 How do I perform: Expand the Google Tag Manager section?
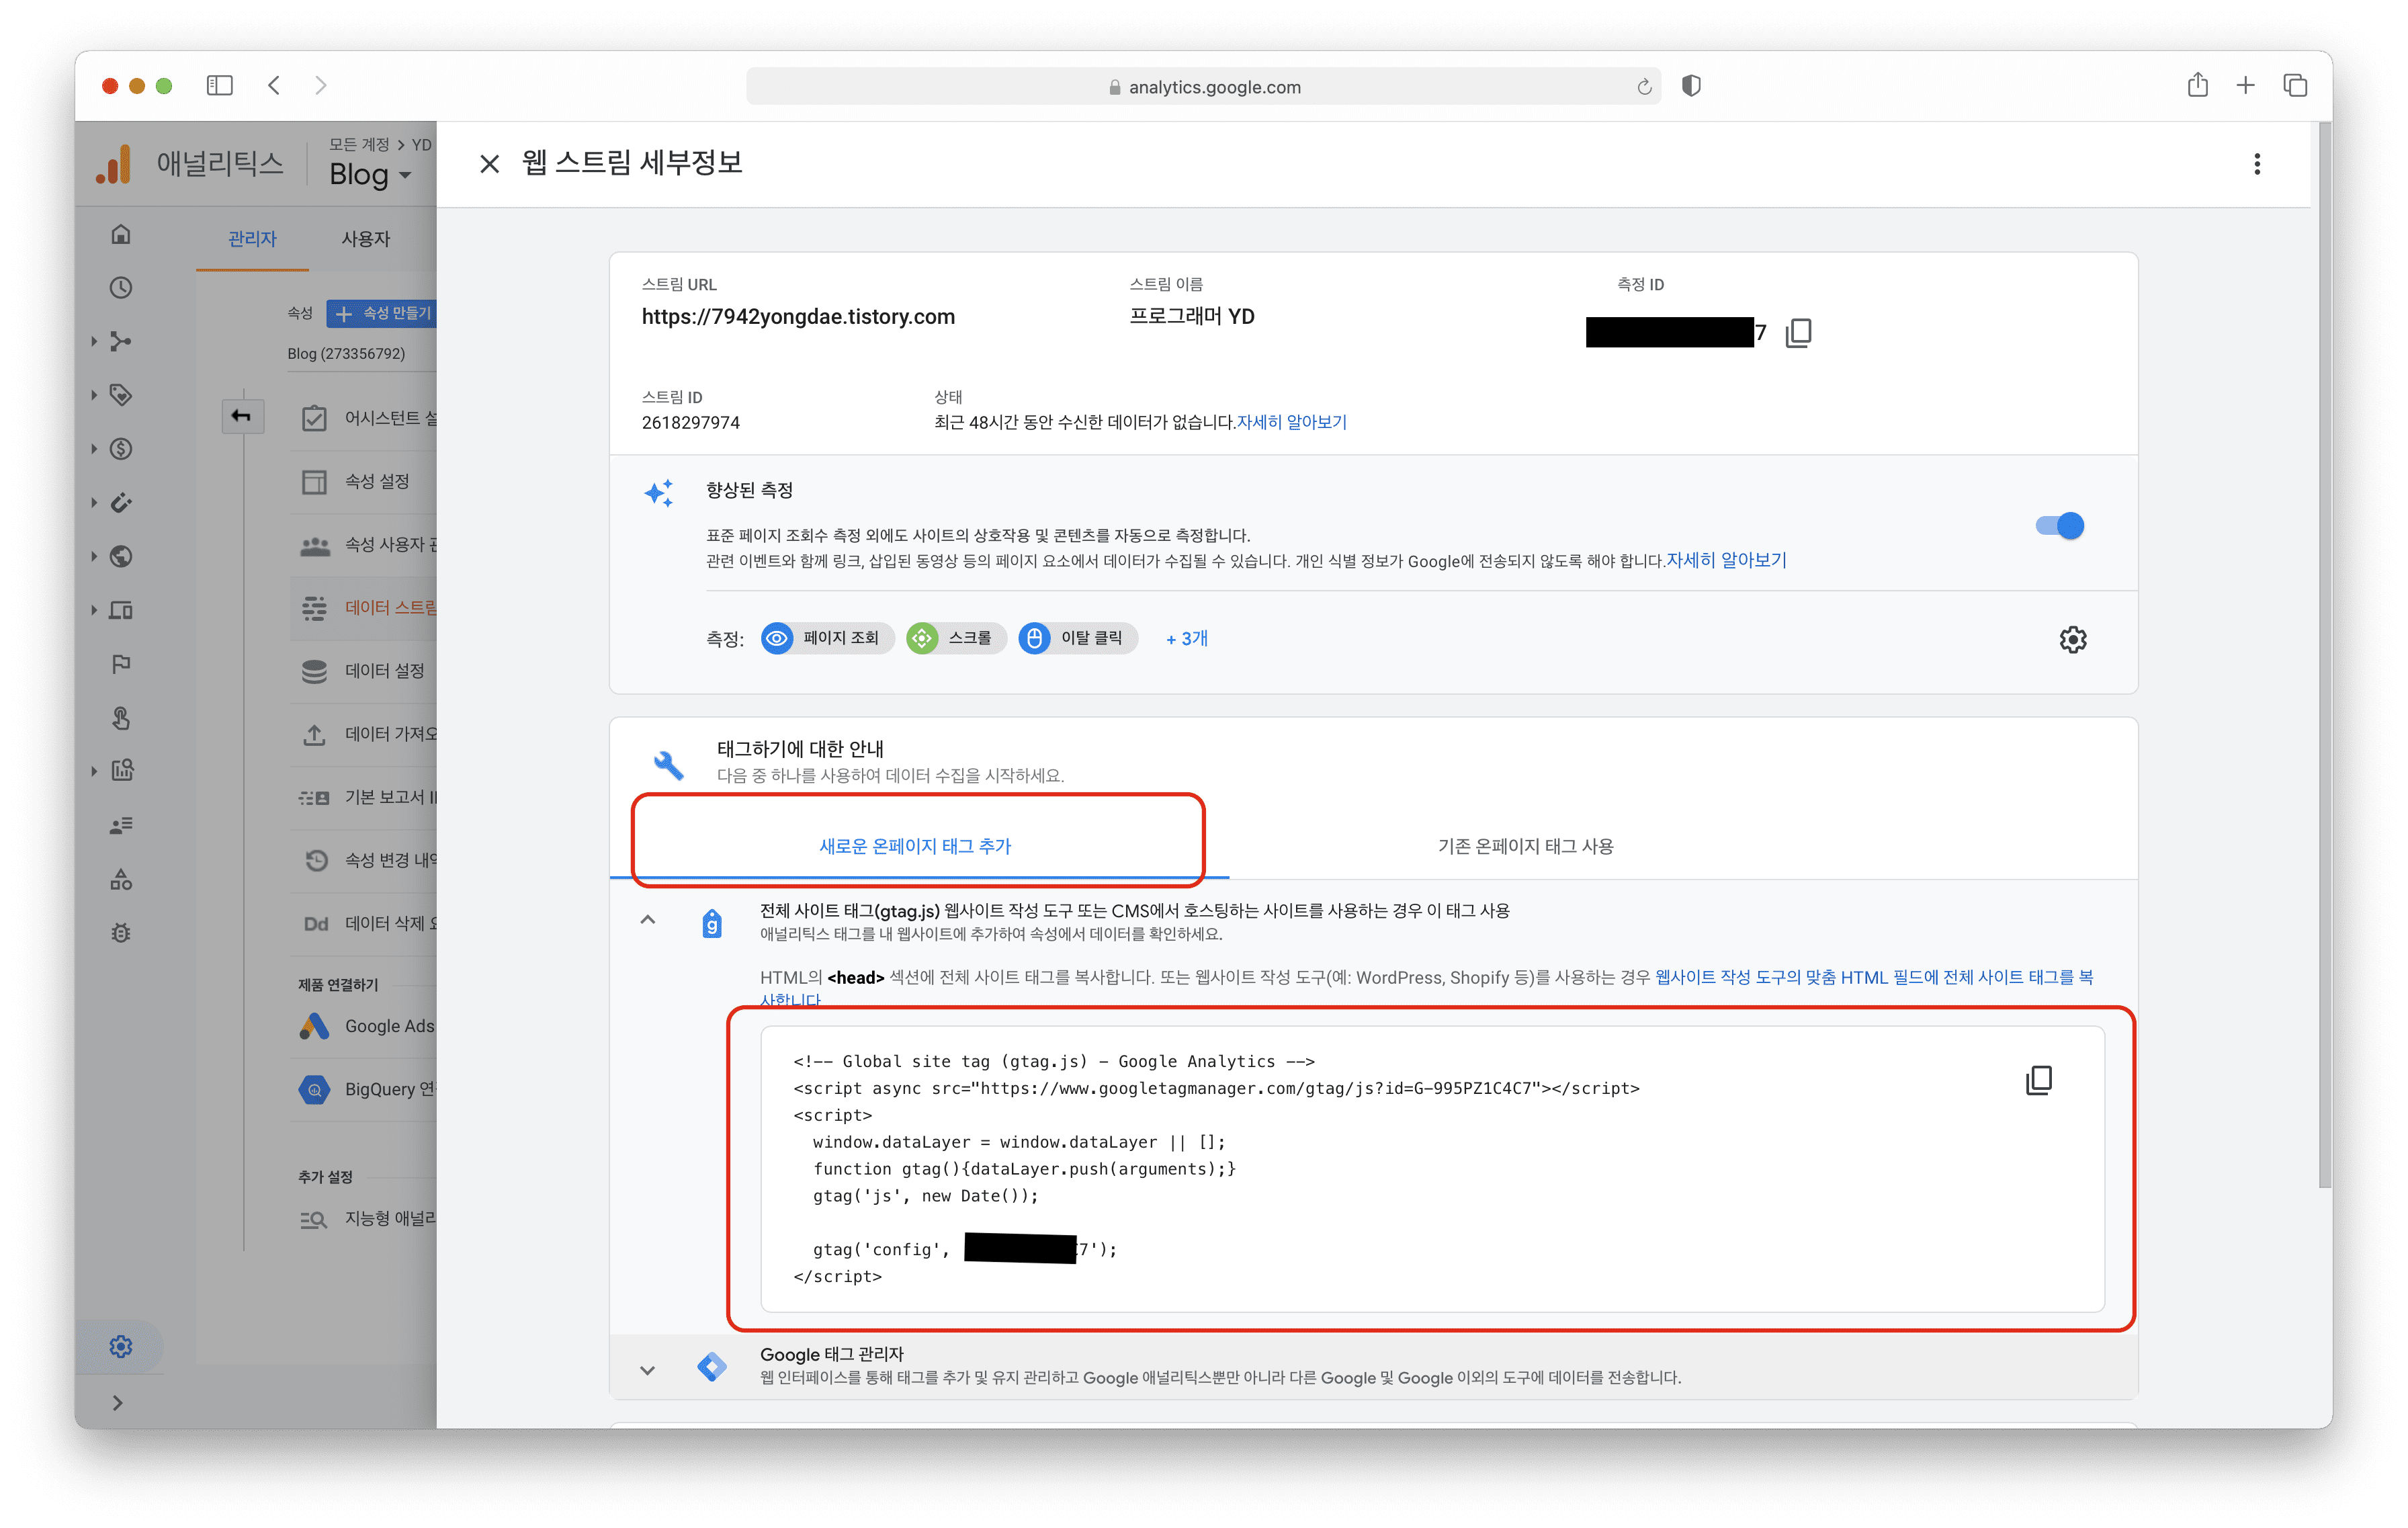point(648,1370)
